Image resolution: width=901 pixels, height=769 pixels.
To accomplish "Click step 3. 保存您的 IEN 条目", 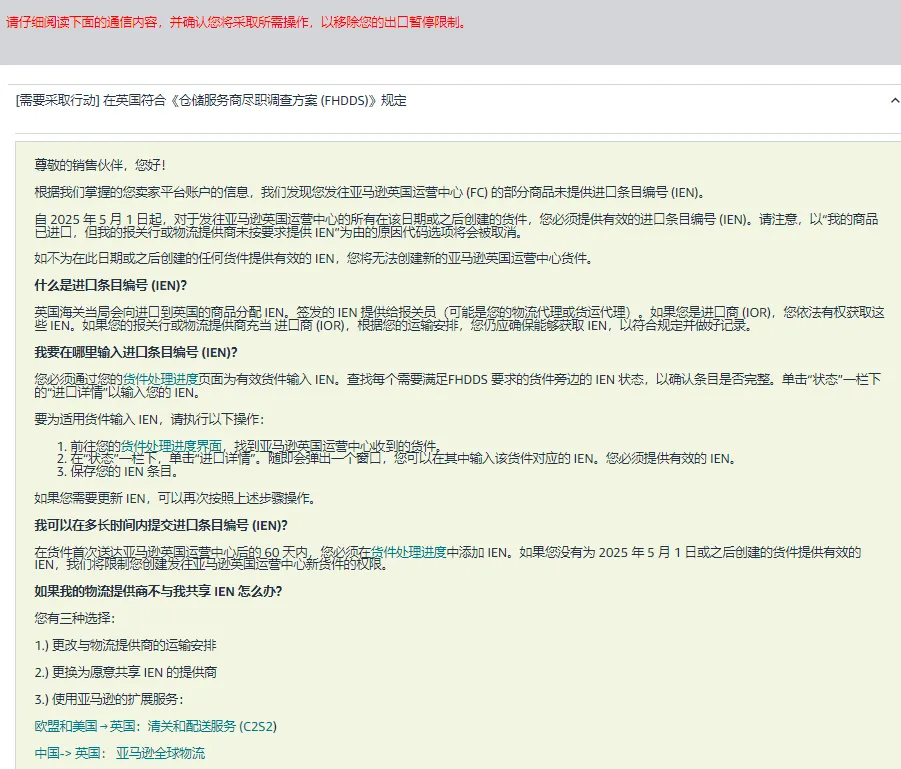I will 118,472.
